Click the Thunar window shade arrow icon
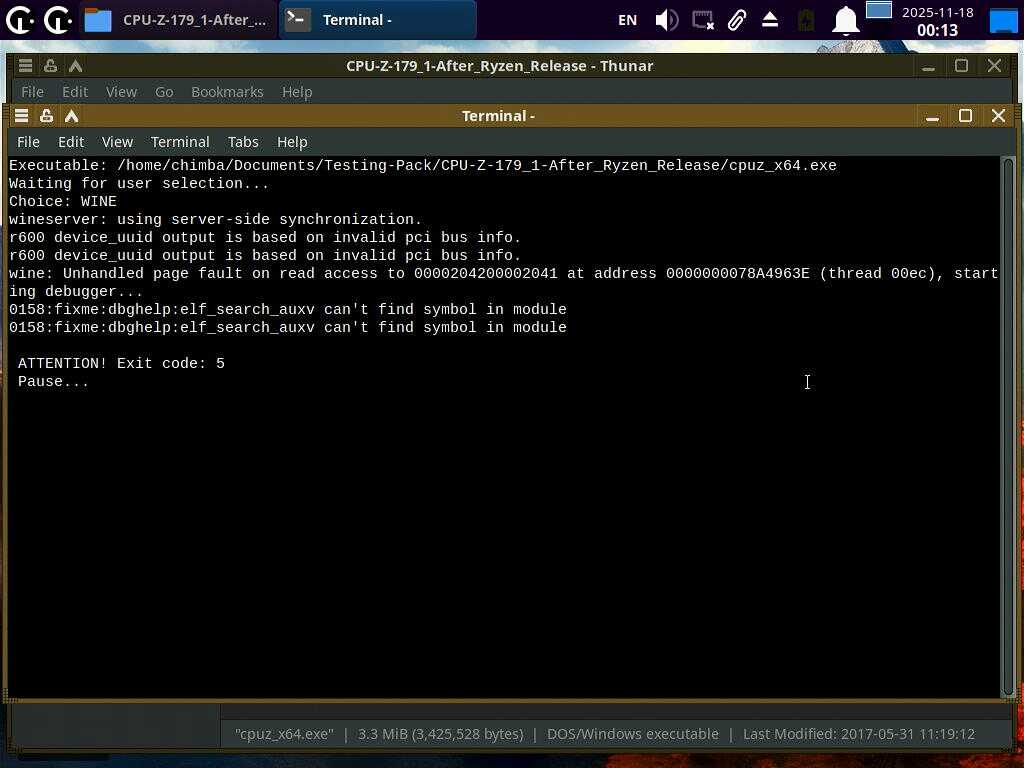 pos(75,65)
